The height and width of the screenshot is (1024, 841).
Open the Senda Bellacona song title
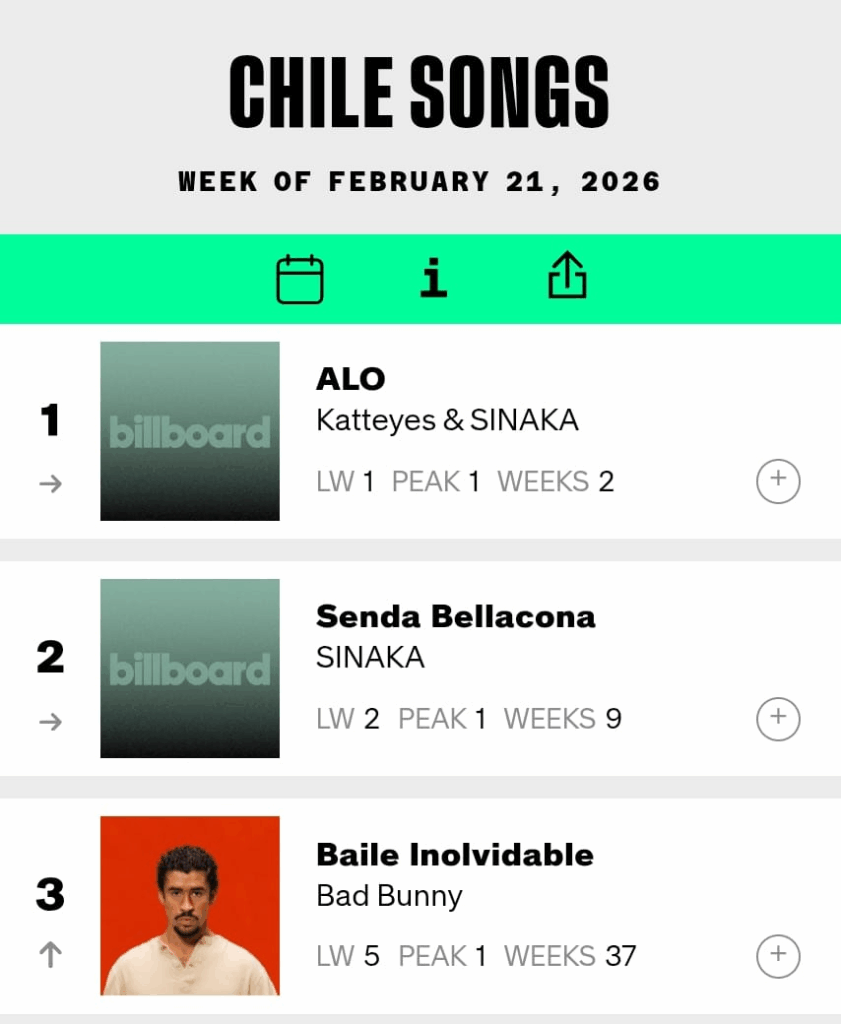(456, 616)
